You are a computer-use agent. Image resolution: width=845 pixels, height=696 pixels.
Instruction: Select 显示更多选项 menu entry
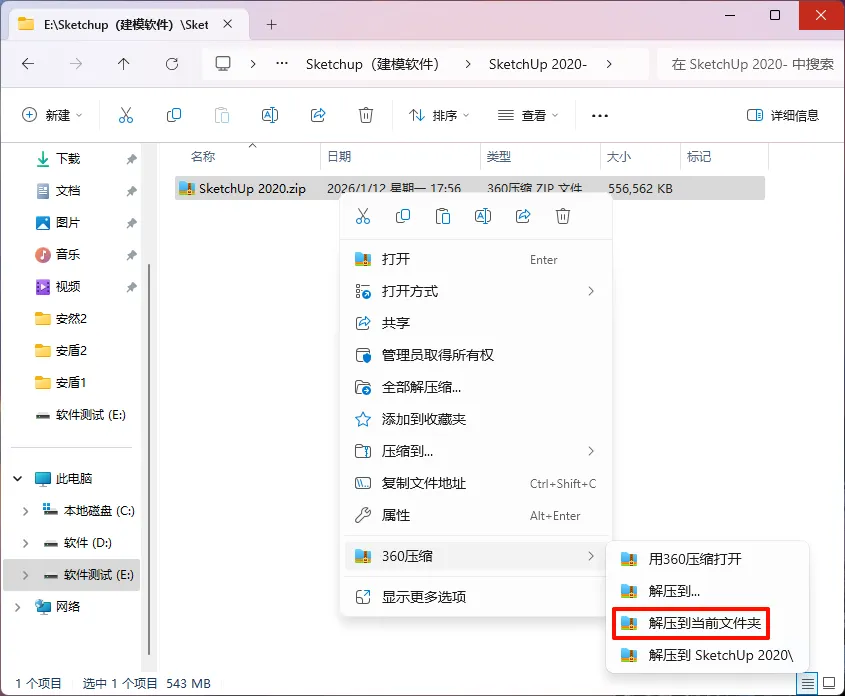point(476,597)
